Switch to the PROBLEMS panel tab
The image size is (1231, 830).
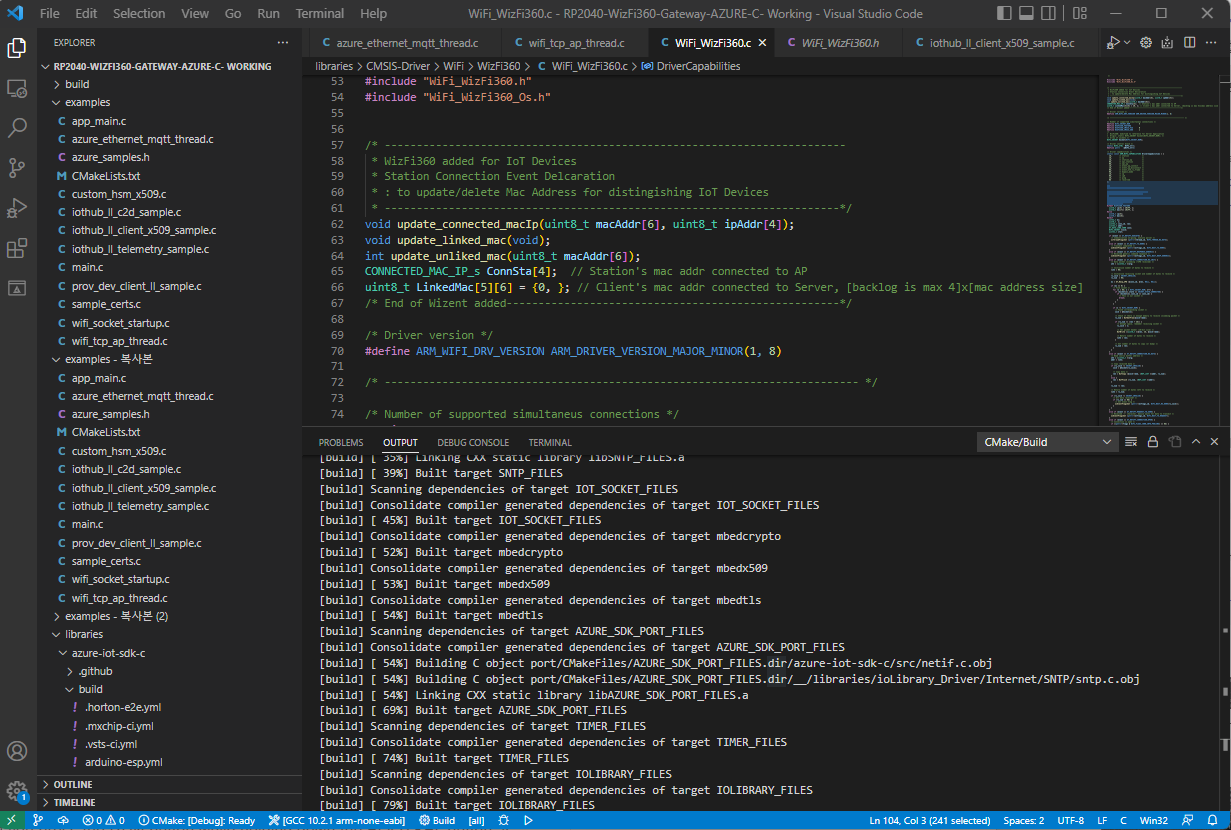tap(341, 442)
